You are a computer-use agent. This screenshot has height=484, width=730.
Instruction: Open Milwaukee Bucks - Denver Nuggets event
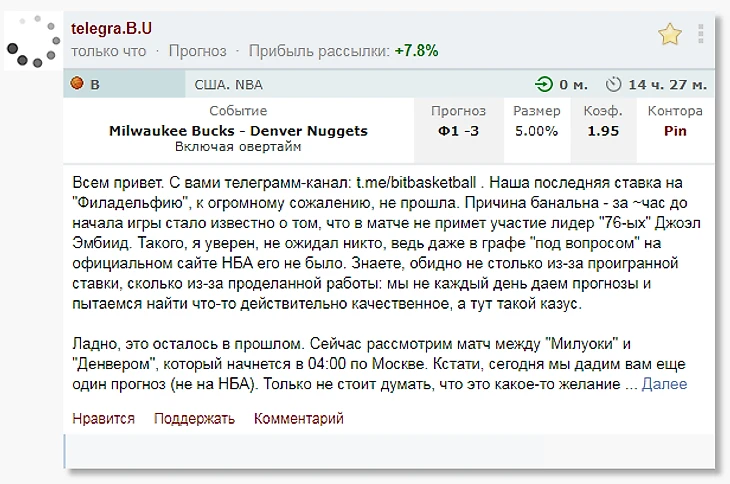pyautogui.click(x=238, y=131)
